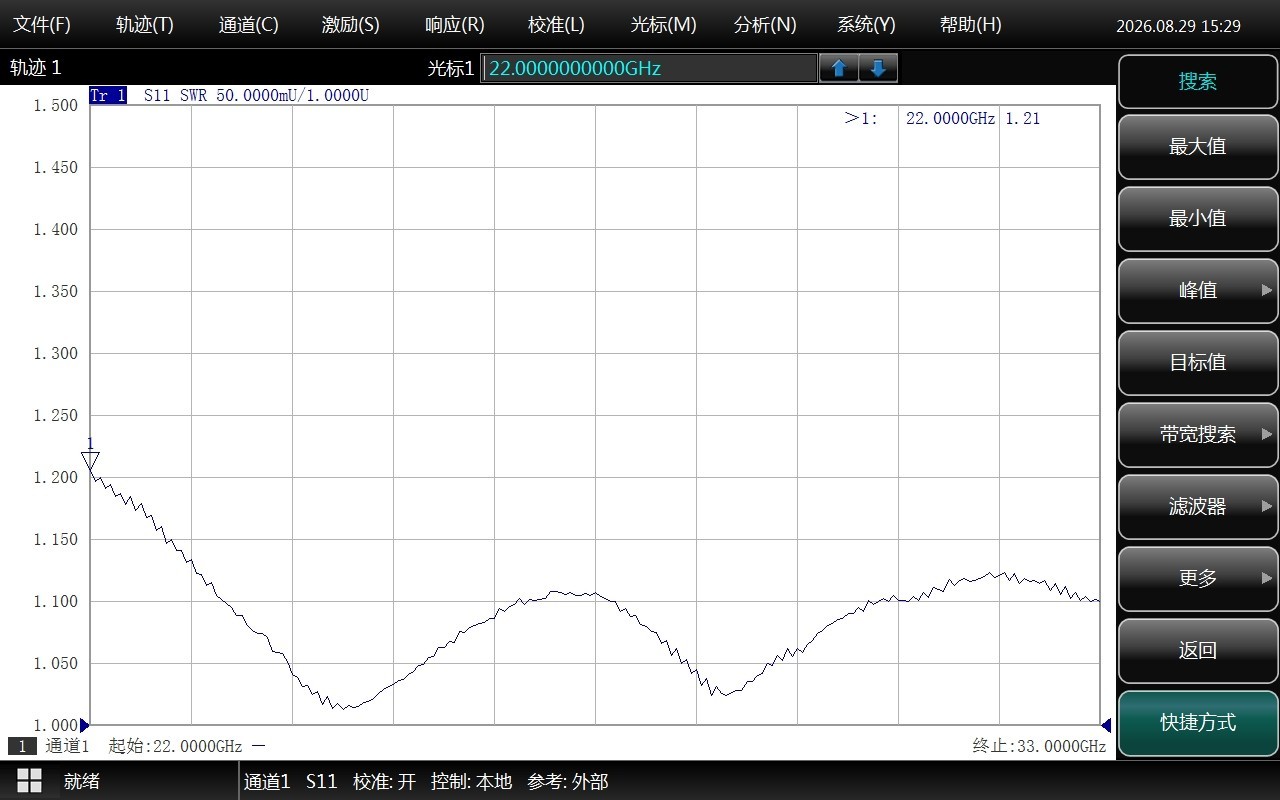The height and width of the screenshot is (800, 1280).
Task: Select the channel 1 number box
Action: (22, 746)
